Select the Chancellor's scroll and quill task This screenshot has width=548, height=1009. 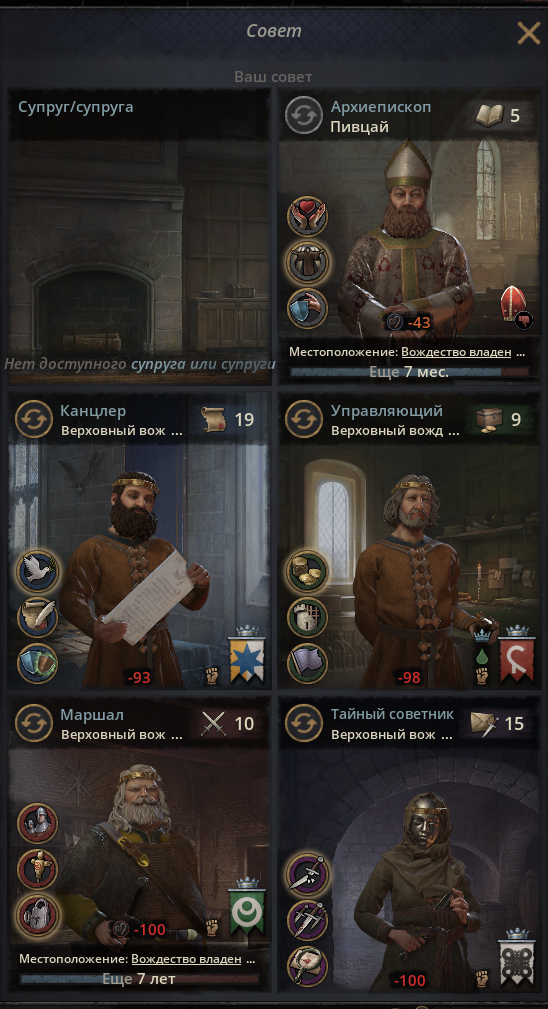pyautogui.click(x=38, y=617)
